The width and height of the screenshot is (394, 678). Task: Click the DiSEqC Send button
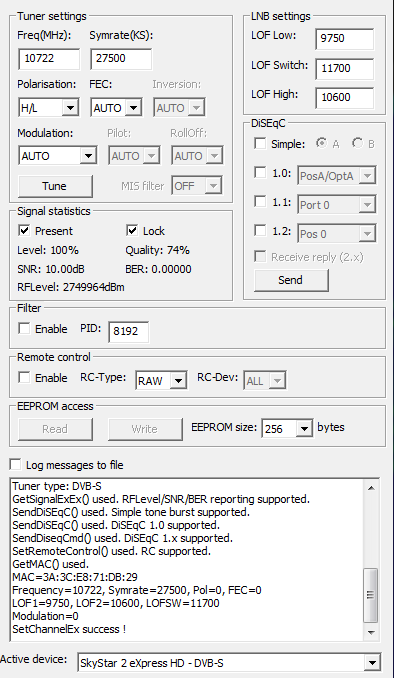point(291,280)
